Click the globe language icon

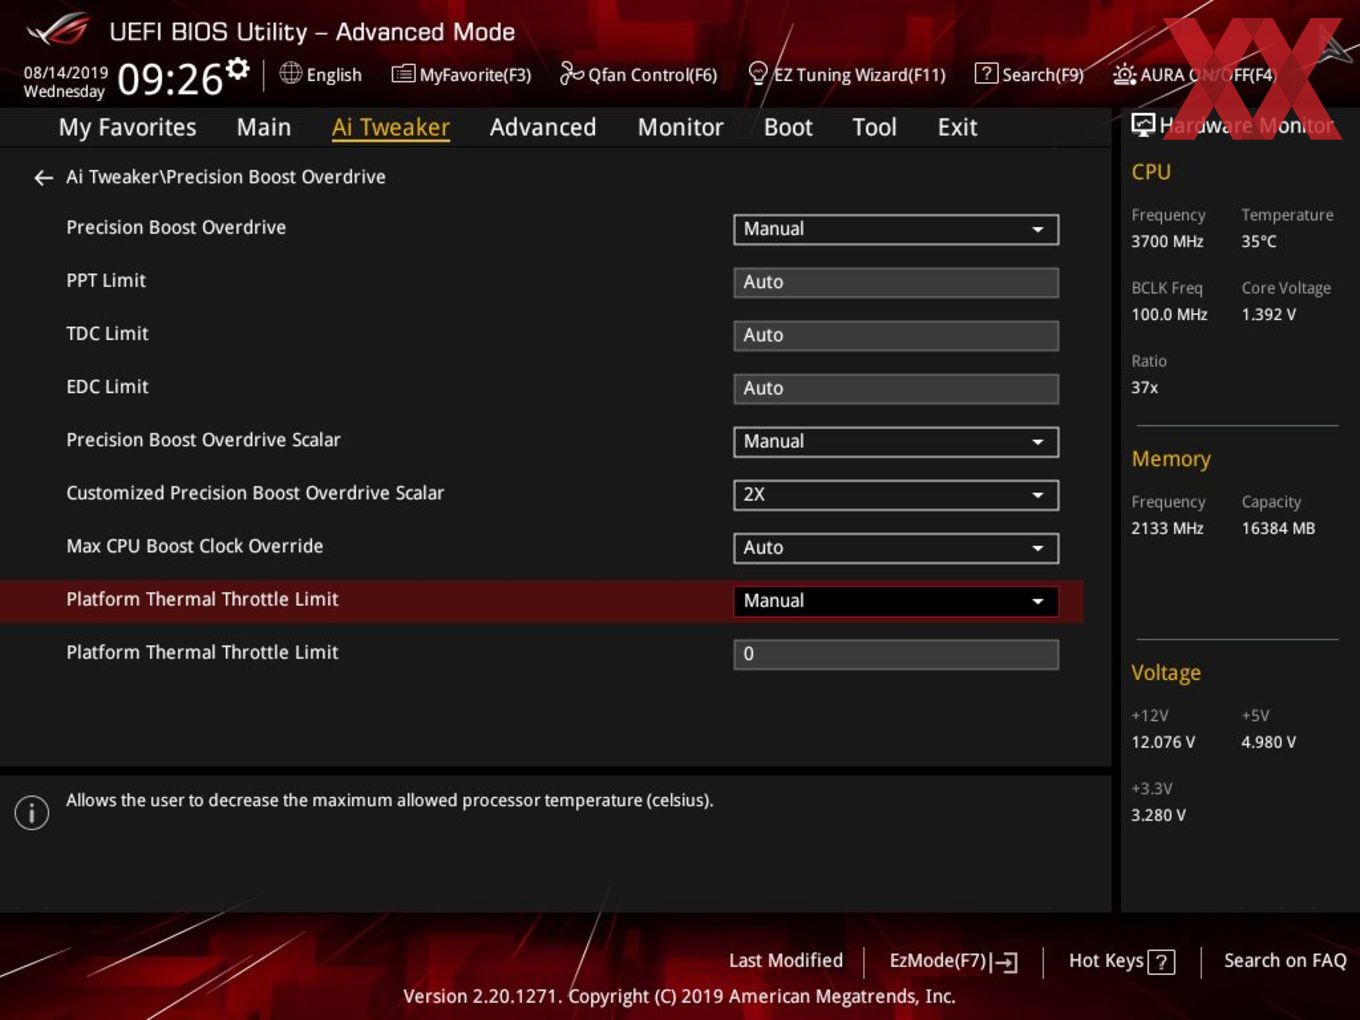click(290, 73)
